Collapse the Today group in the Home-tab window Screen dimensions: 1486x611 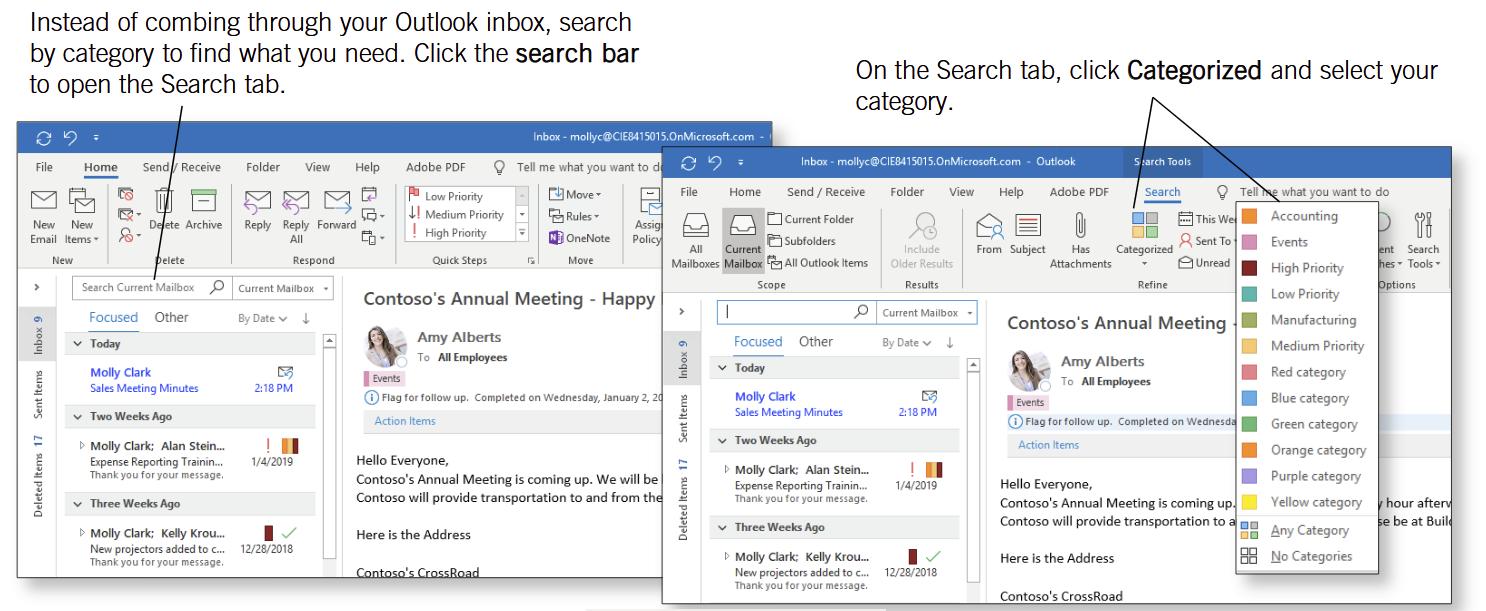coord(78,343)
